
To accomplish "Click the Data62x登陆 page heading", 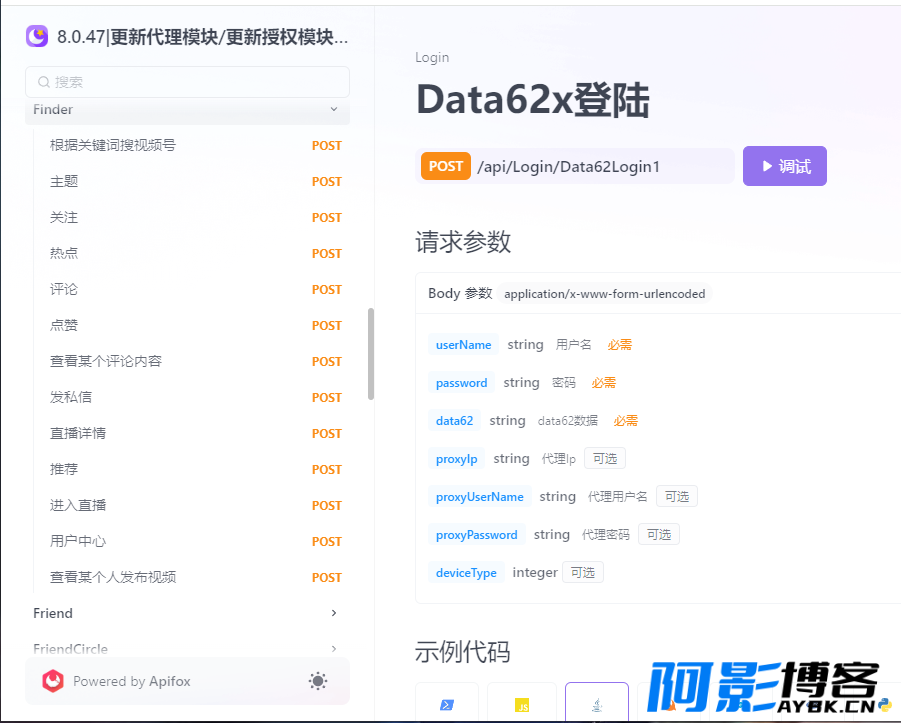I will click(x=533, y=100).
